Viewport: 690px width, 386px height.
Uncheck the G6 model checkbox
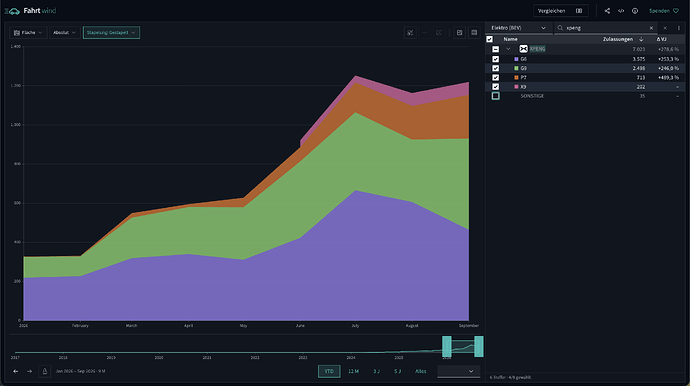pyautogui.click(x=495, y=59)
